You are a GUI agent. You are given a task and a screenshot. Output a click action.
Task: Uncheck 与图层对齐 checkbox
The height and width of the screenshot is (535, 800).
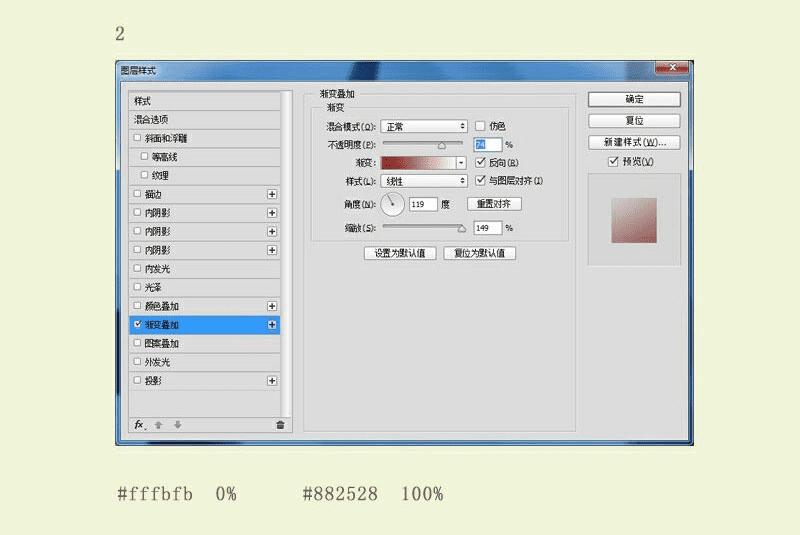pyautogui.click(x=480, y=180)
